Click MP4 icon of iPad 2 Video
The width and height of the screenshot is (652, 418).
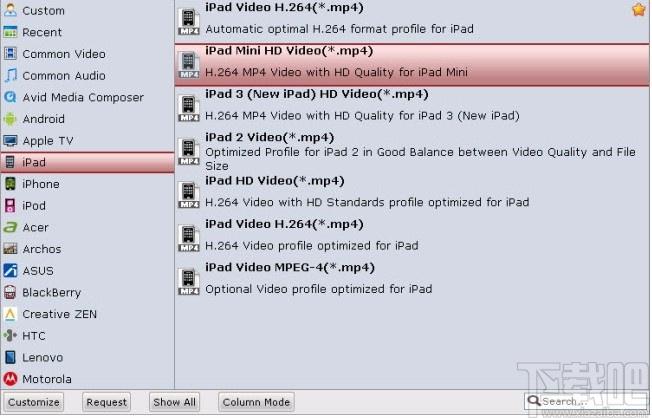(x=189, y=151)
